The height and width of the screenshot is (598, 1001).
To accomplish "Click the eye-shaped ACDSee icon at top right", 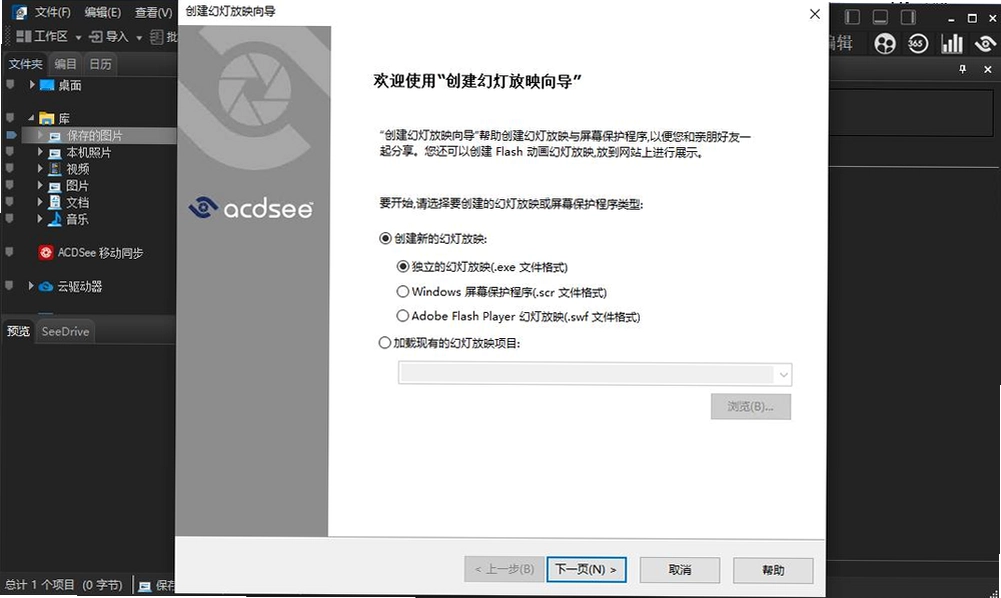I will (x=986, y=43).
